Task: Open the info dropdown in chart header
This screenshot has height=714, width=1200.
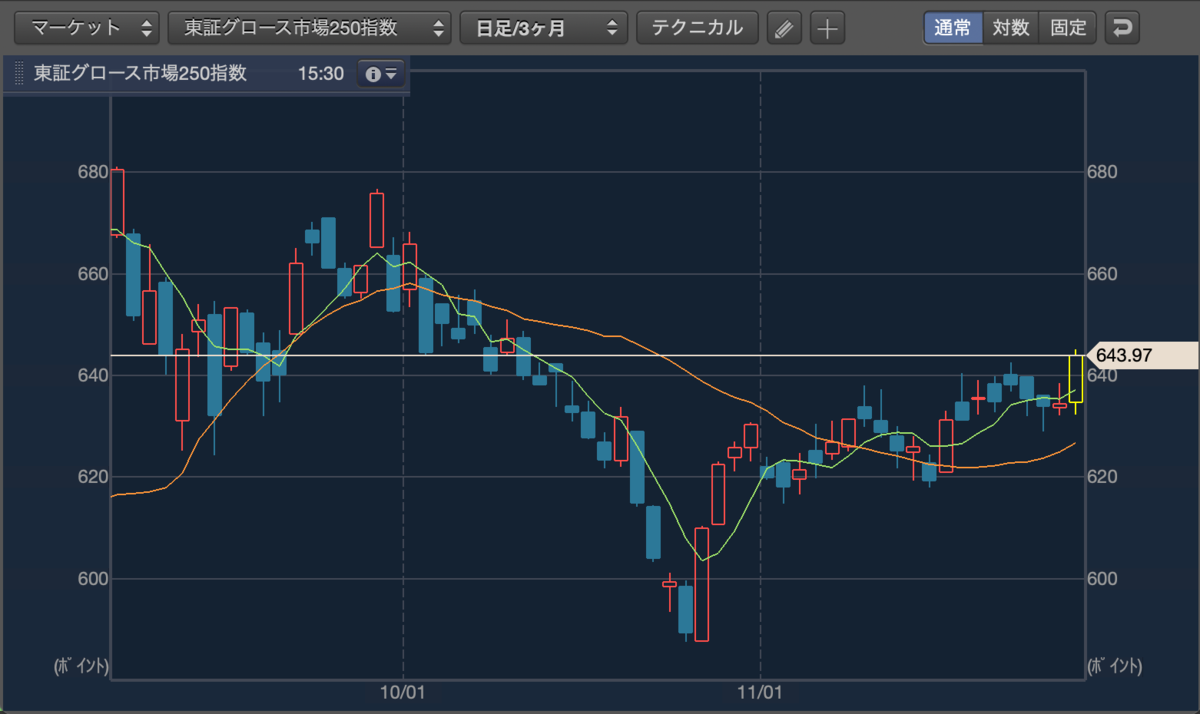Action: click(381, 74)
